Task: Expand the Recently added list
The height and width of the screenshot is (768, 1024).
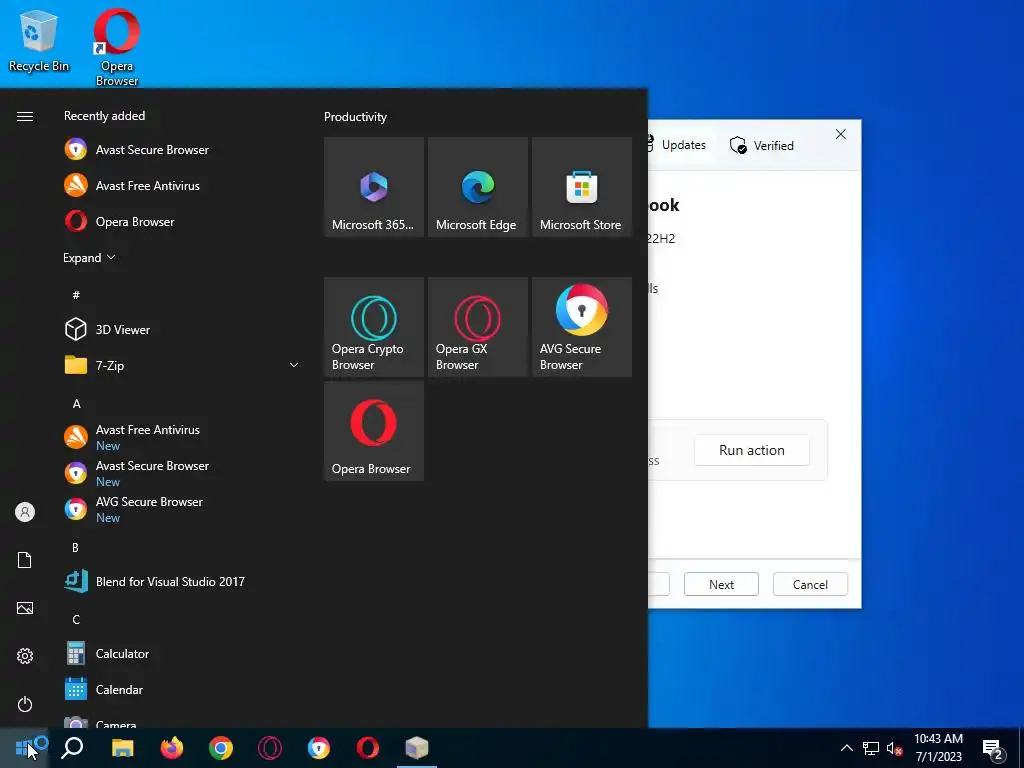Action: tap(89, 257)
